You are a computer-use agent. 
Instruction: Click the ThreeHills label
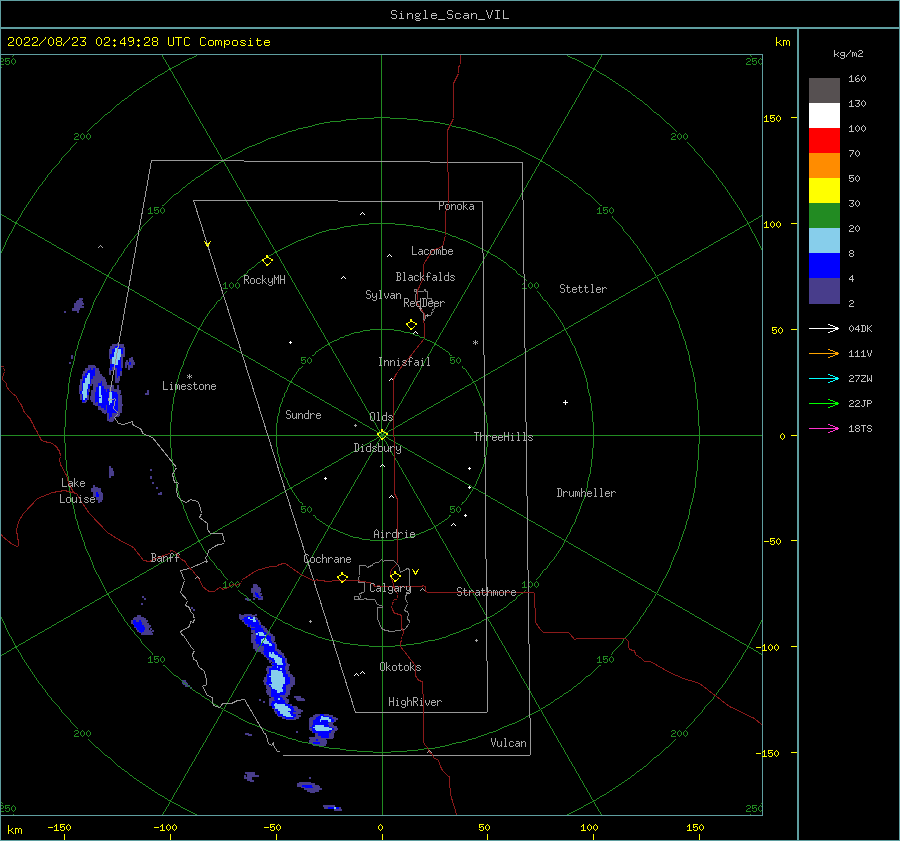point(503,437)
